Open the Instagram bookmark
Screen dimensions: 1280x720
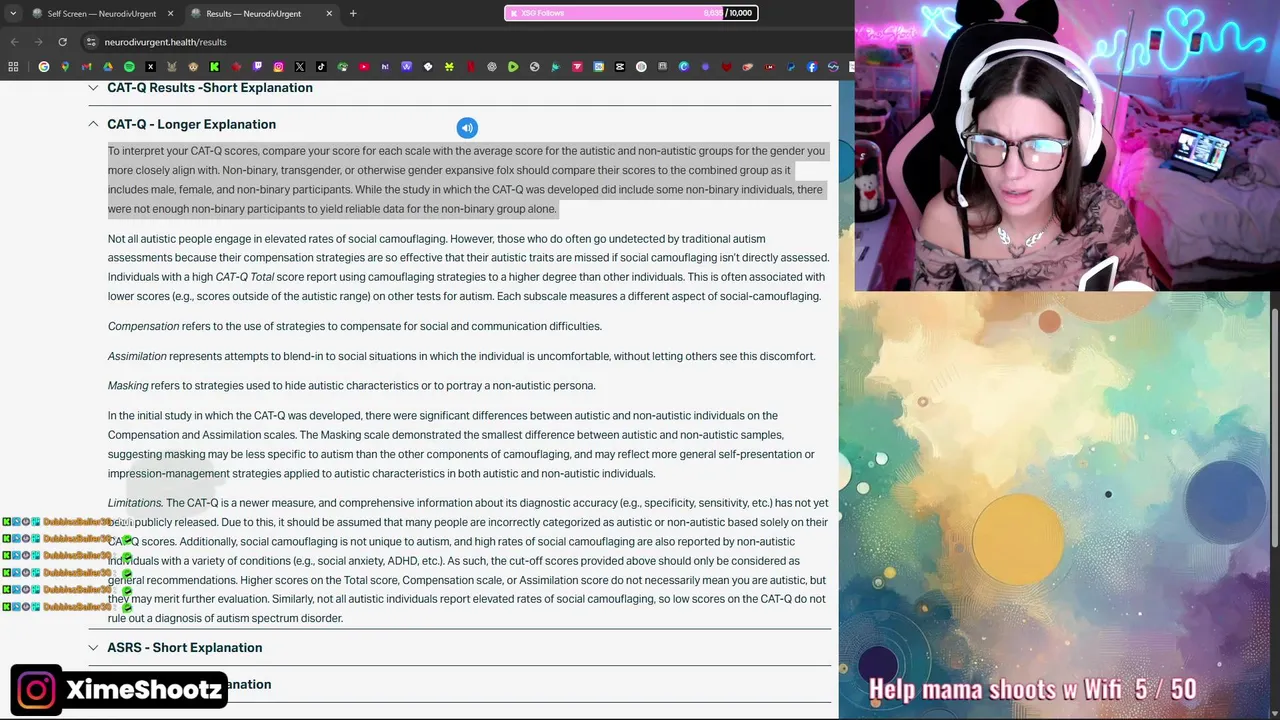[278, 67]
